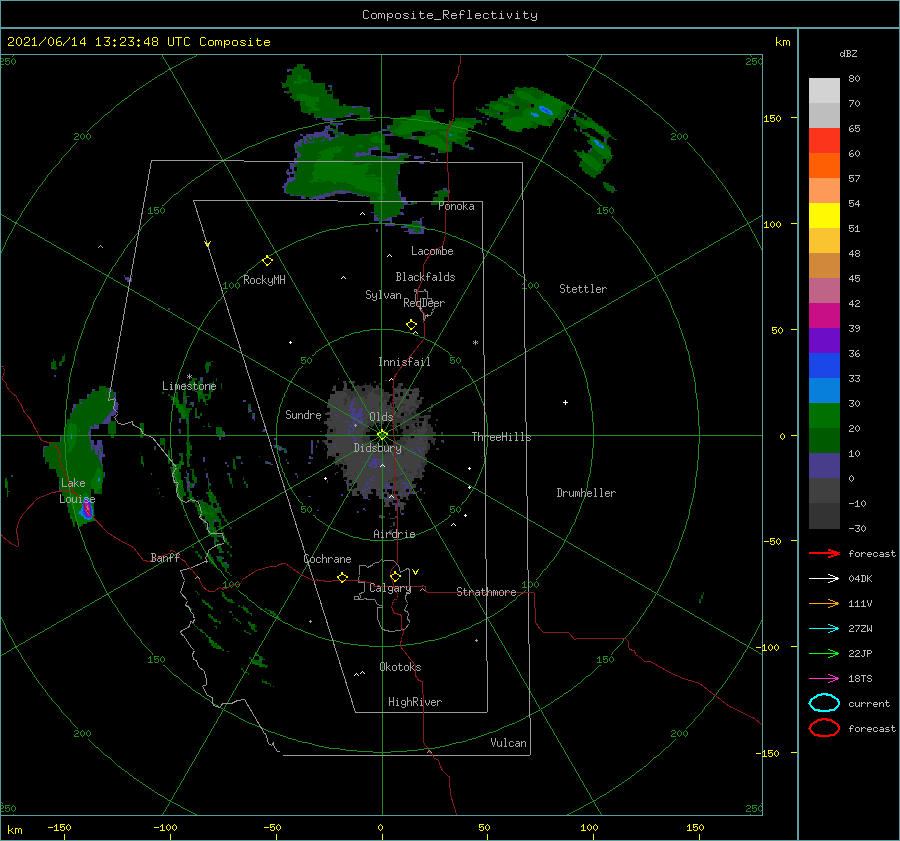Click the cyan 27ZW arrow in legend
This screenshot has width=900, height=841.
pyautogui.click(x=824, y=629)
